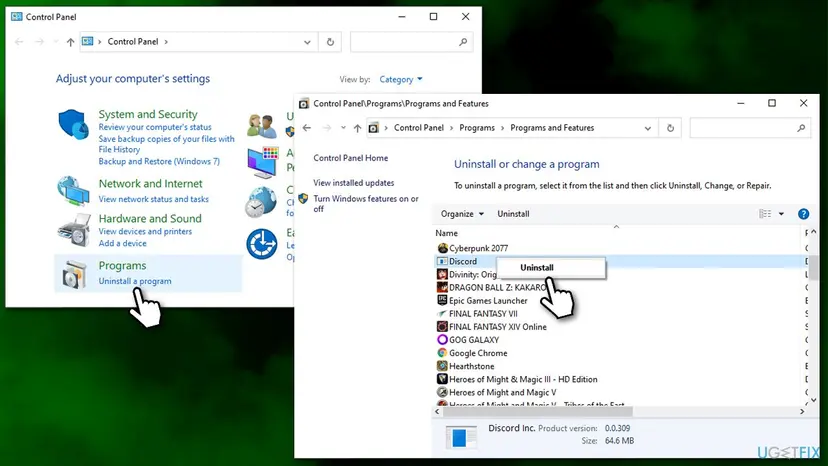Image resolution: width=828 pixels, height=466 pixels.
Task: Click up arrow in back Control Panel window
Action: pos(70,42)
